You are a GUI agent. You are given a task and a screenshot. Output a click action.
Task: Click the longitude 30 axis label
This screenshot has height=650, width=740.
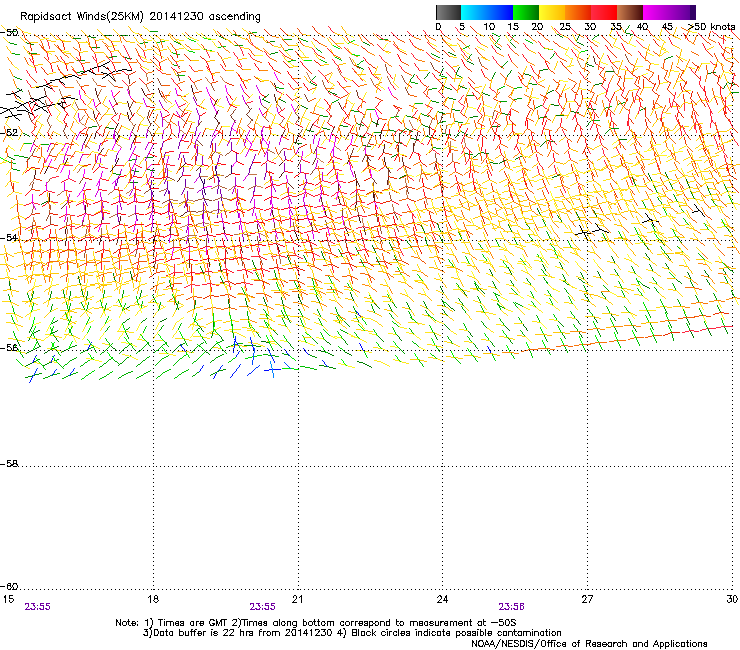(x=732, y=599)
